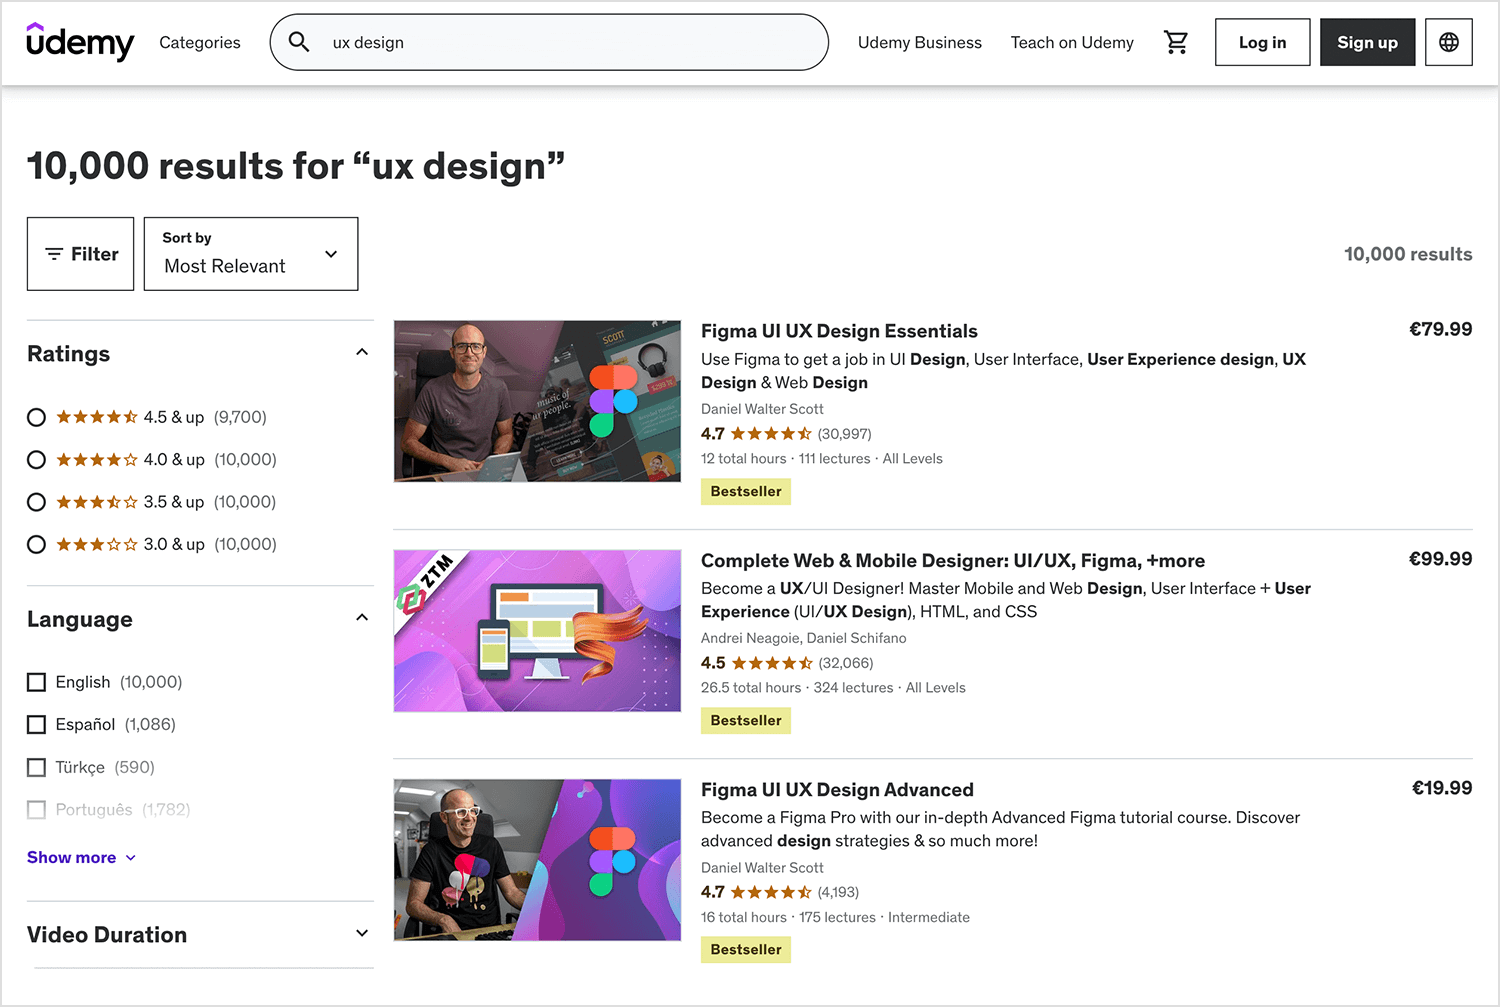
Task: Click the Filter button
Action: [x=80, y=253]
